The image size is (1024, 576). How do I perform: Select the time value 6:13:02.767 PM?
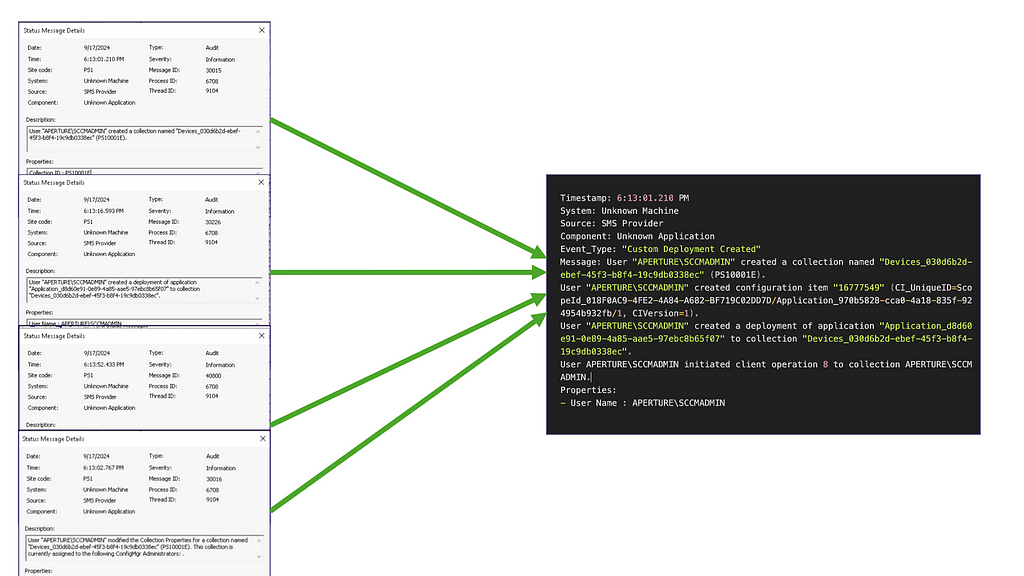click(103, 468)
